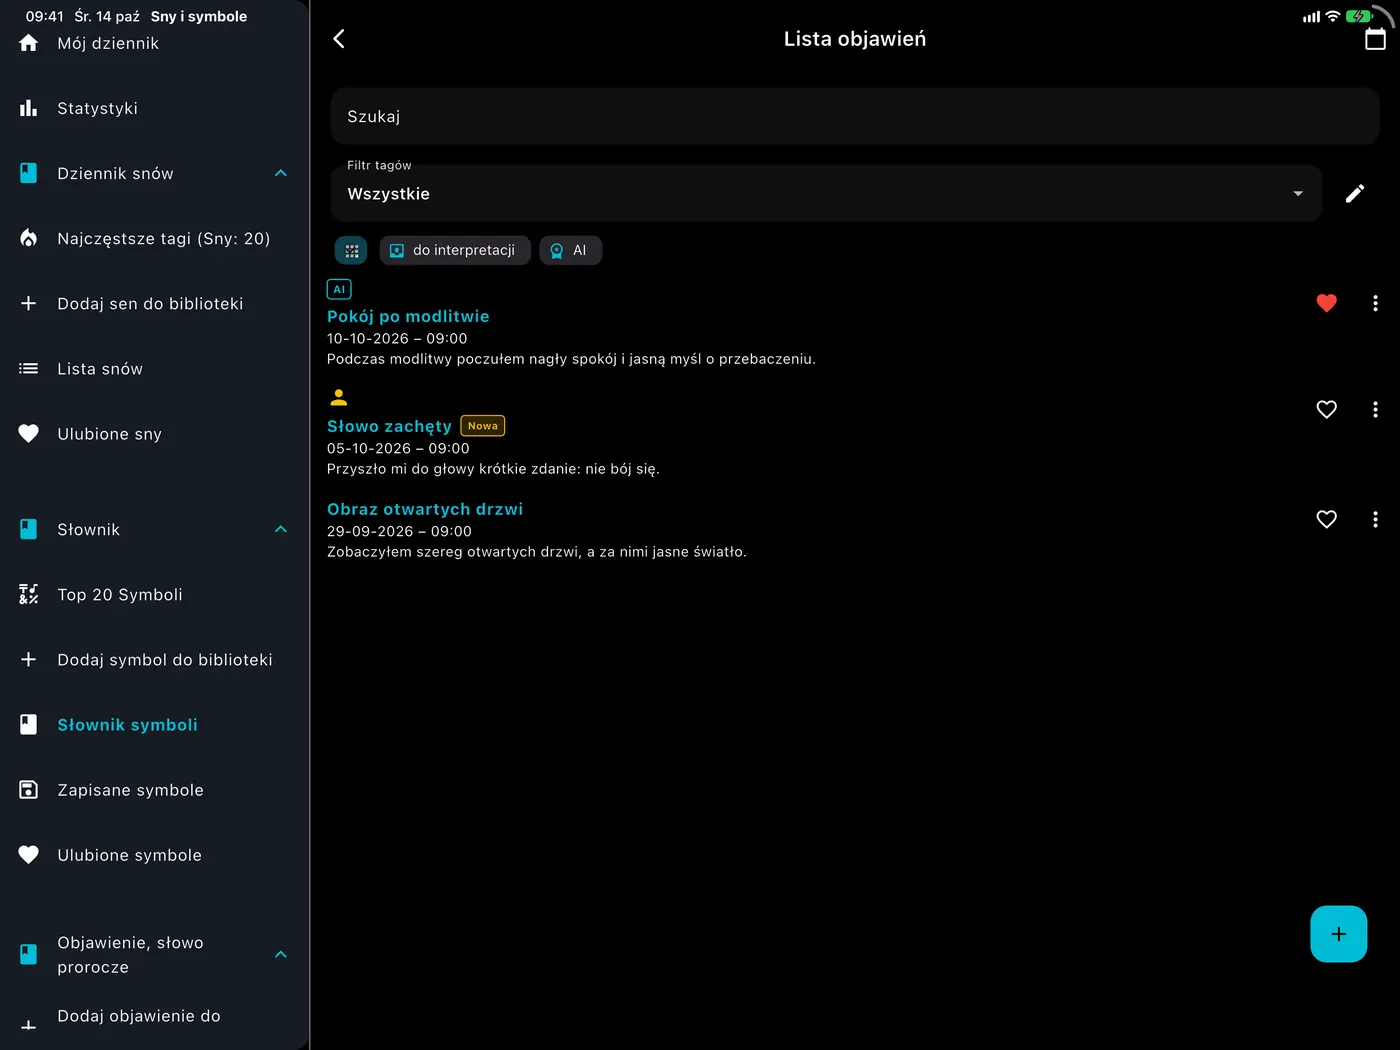The width and height of the screenshot is (1400, 1050).
Task: Collapse the Dziennik snów section
Action: [281, 173]
